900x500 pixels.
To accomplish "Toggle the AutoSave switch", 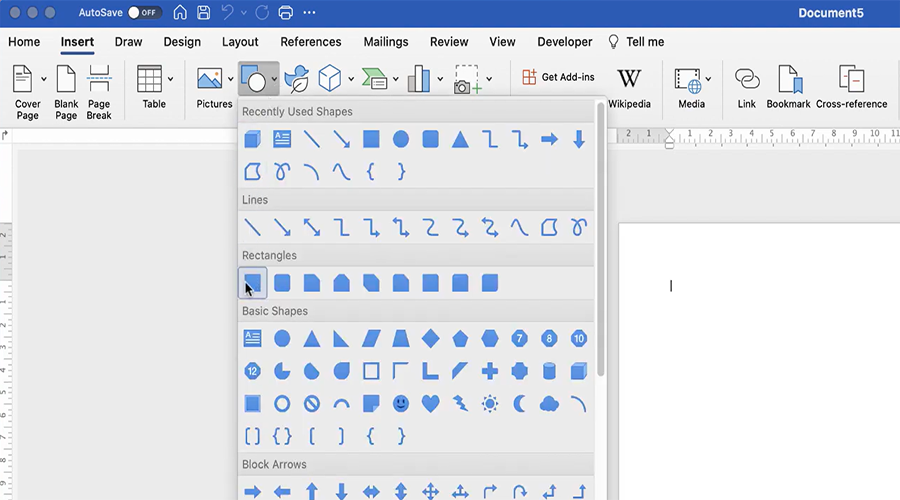I will (145, 13).
